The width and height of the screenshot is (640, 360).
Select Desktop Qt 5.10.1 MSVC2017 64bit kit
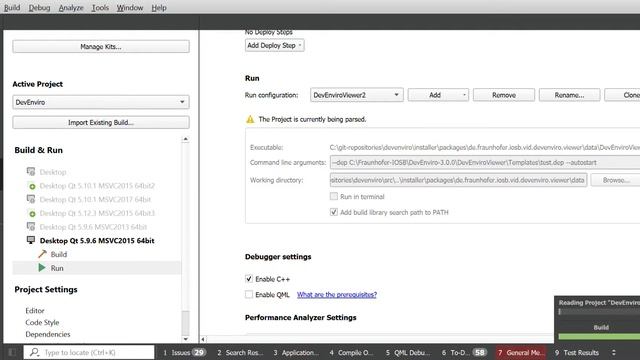[95, 199]
